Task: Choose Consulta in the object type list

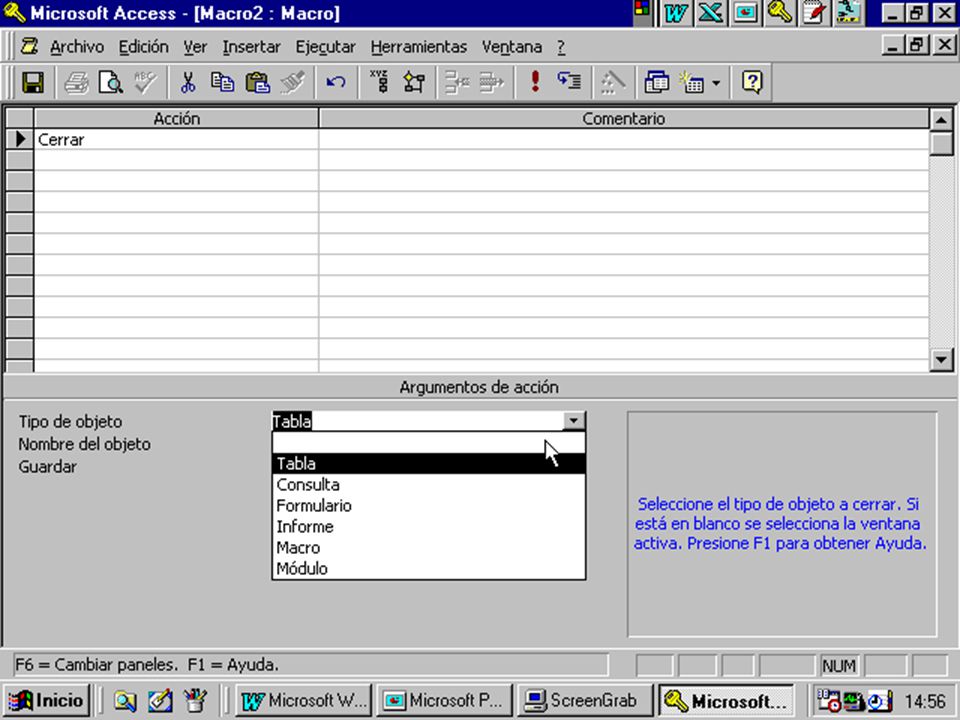Action: coord(429,484)
